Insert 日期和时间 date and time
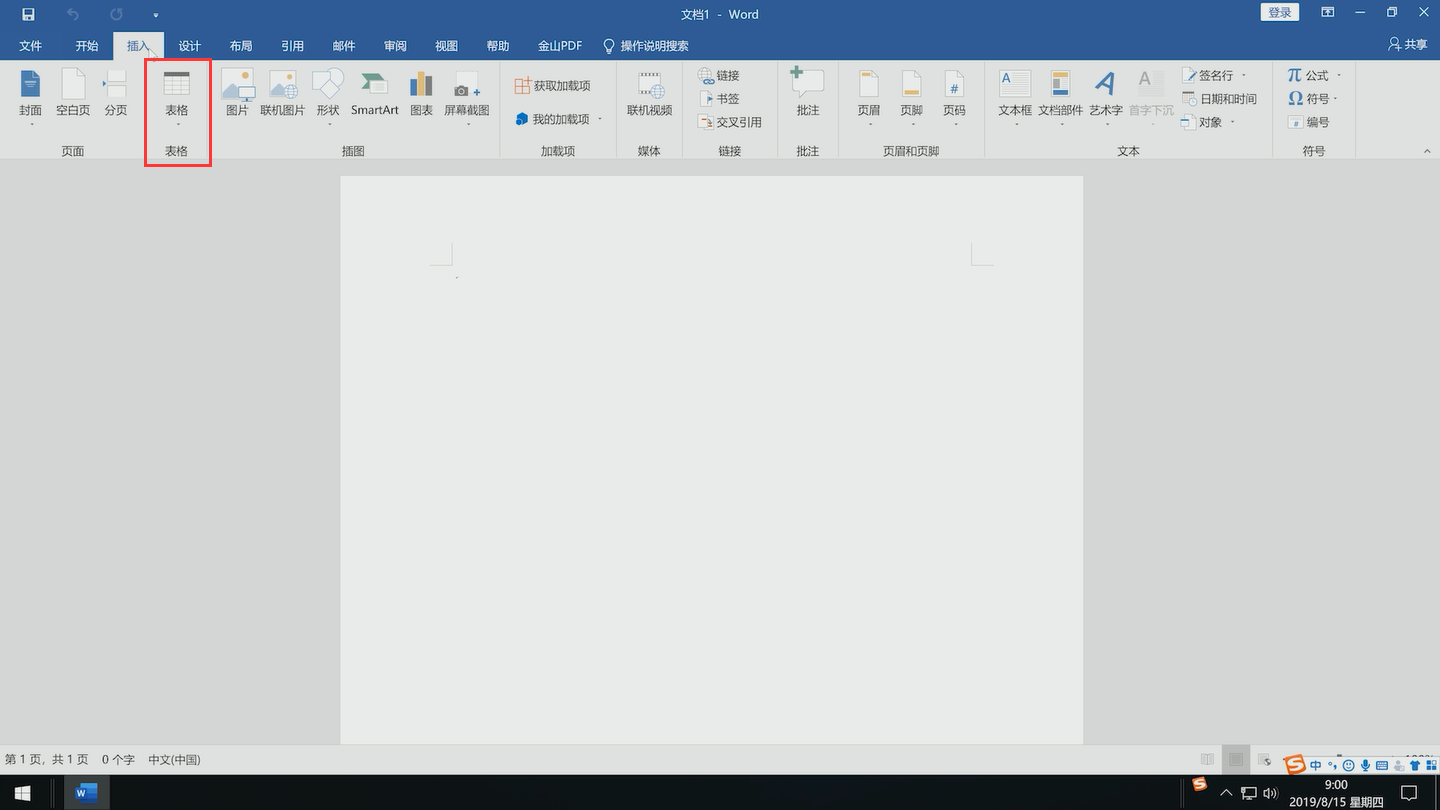Image resolution: width=1440 pixels, height=810 pixels. click(x=1219, y=99)
